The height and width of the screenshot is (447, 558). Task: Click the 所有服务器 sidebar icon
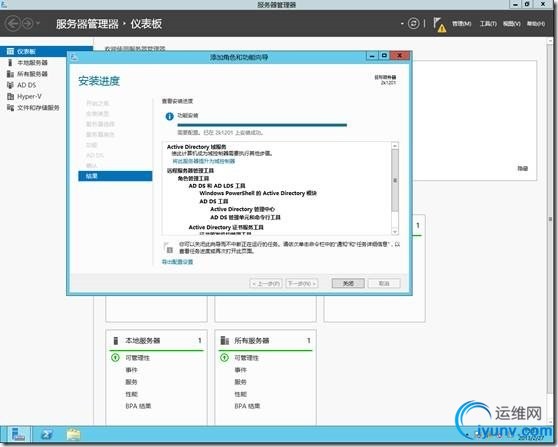tap(10, 74)
